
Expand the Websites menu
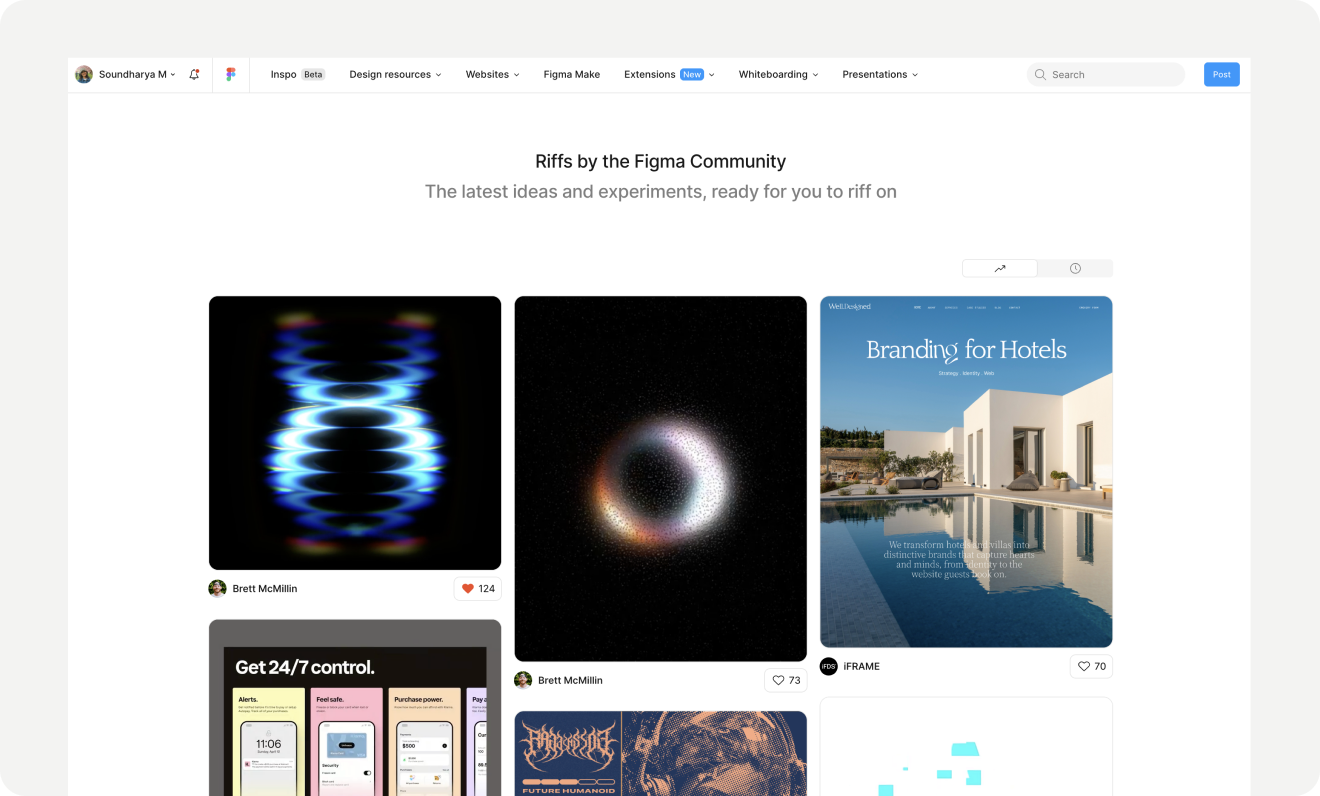point(492,74)
